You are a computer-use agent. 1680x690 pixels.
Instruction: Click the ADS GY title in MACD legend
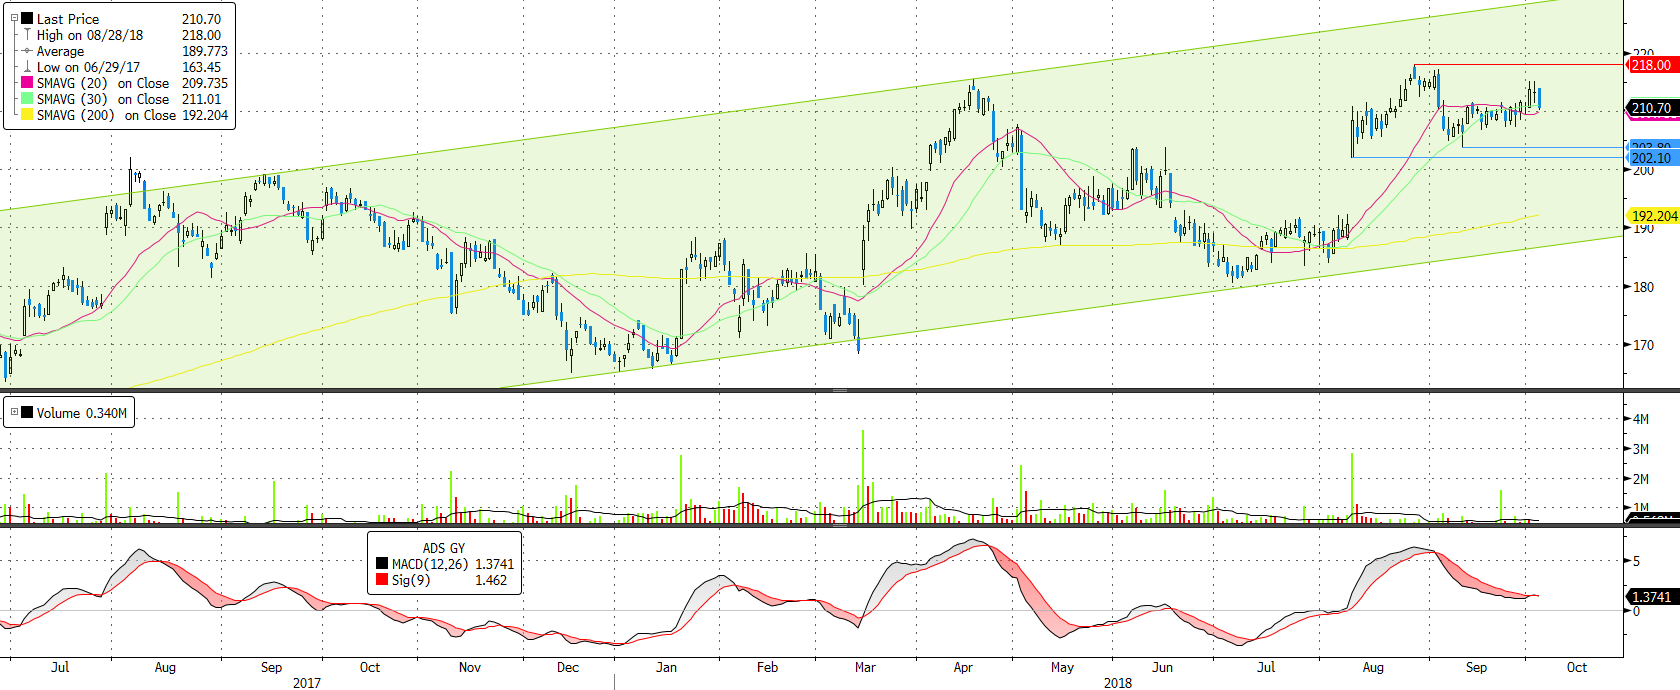(444, 548)
